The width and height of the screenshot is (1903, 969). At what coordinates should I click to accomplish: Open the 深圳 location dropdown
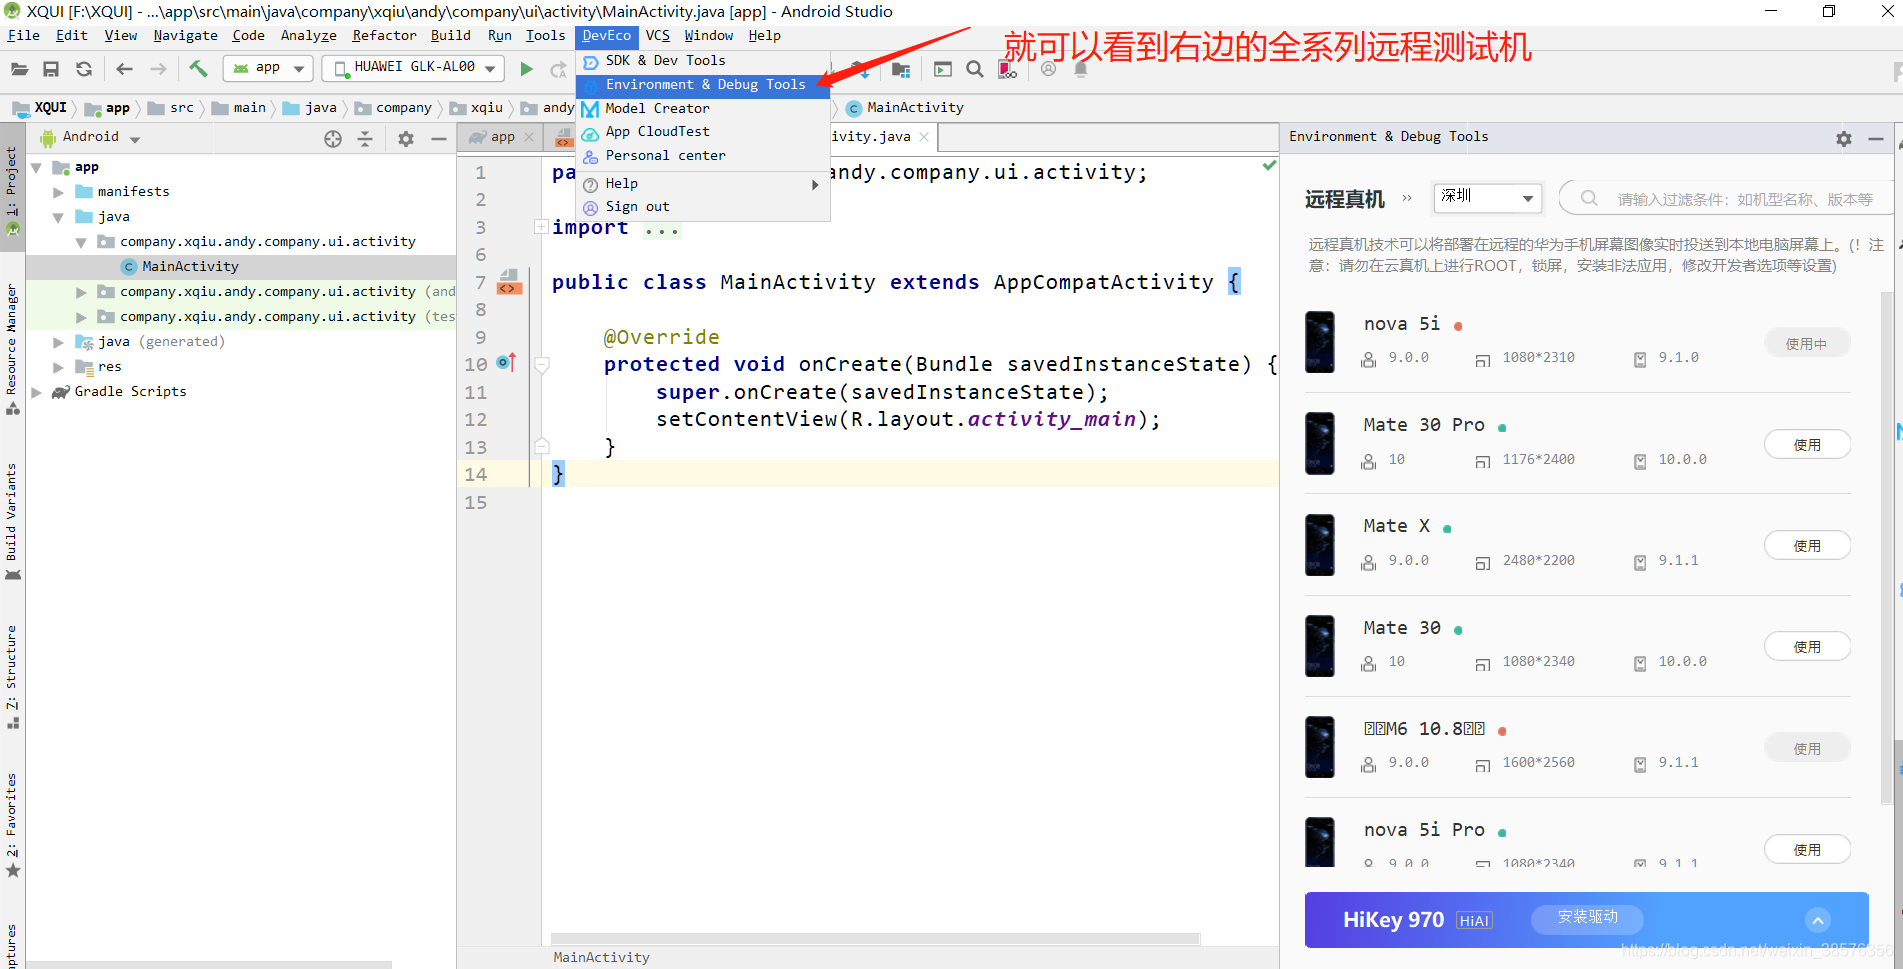point(1487,198)
